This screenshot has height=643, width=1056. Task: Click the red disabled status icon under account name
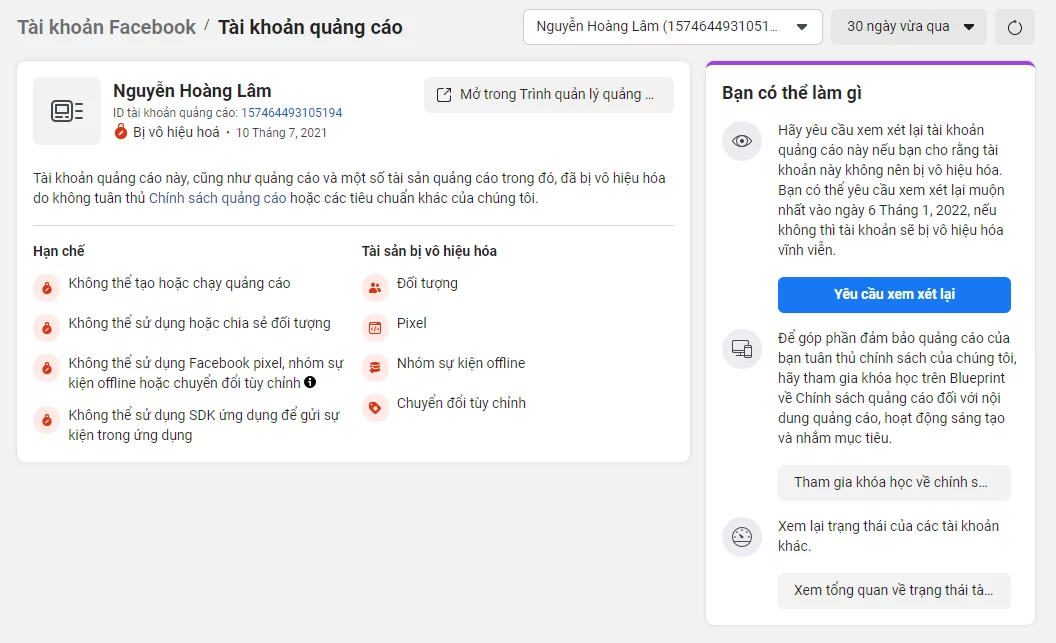[x=121, y=132]
